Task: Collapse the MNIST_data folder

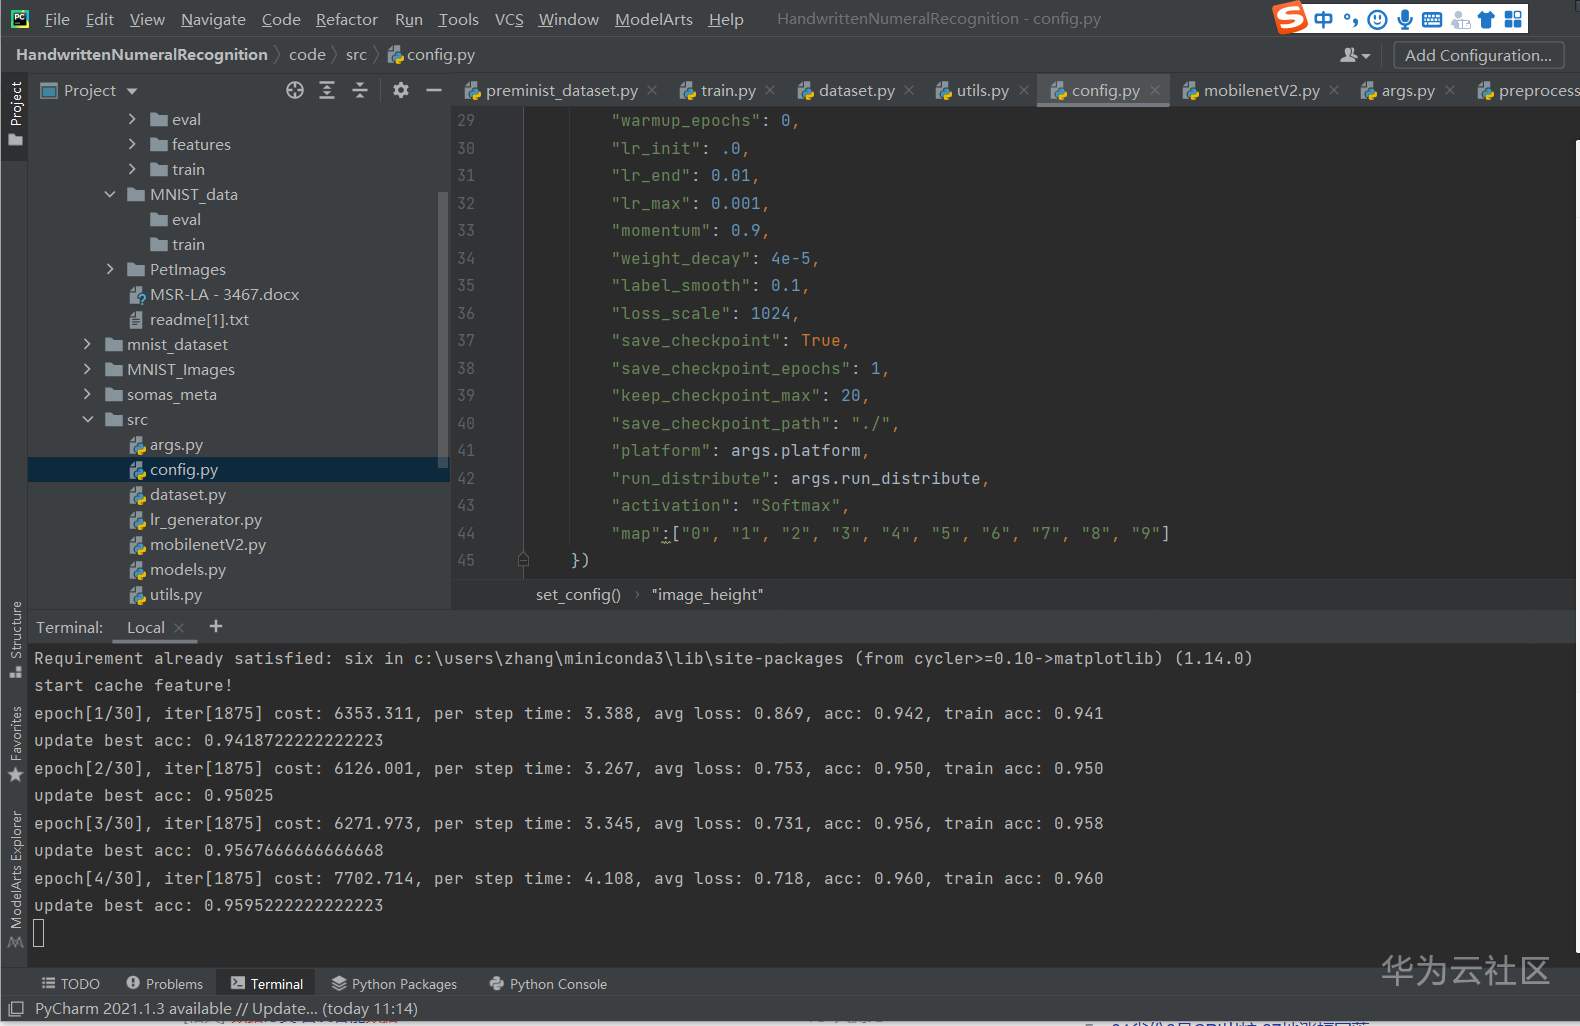Action: pos(110,194)
